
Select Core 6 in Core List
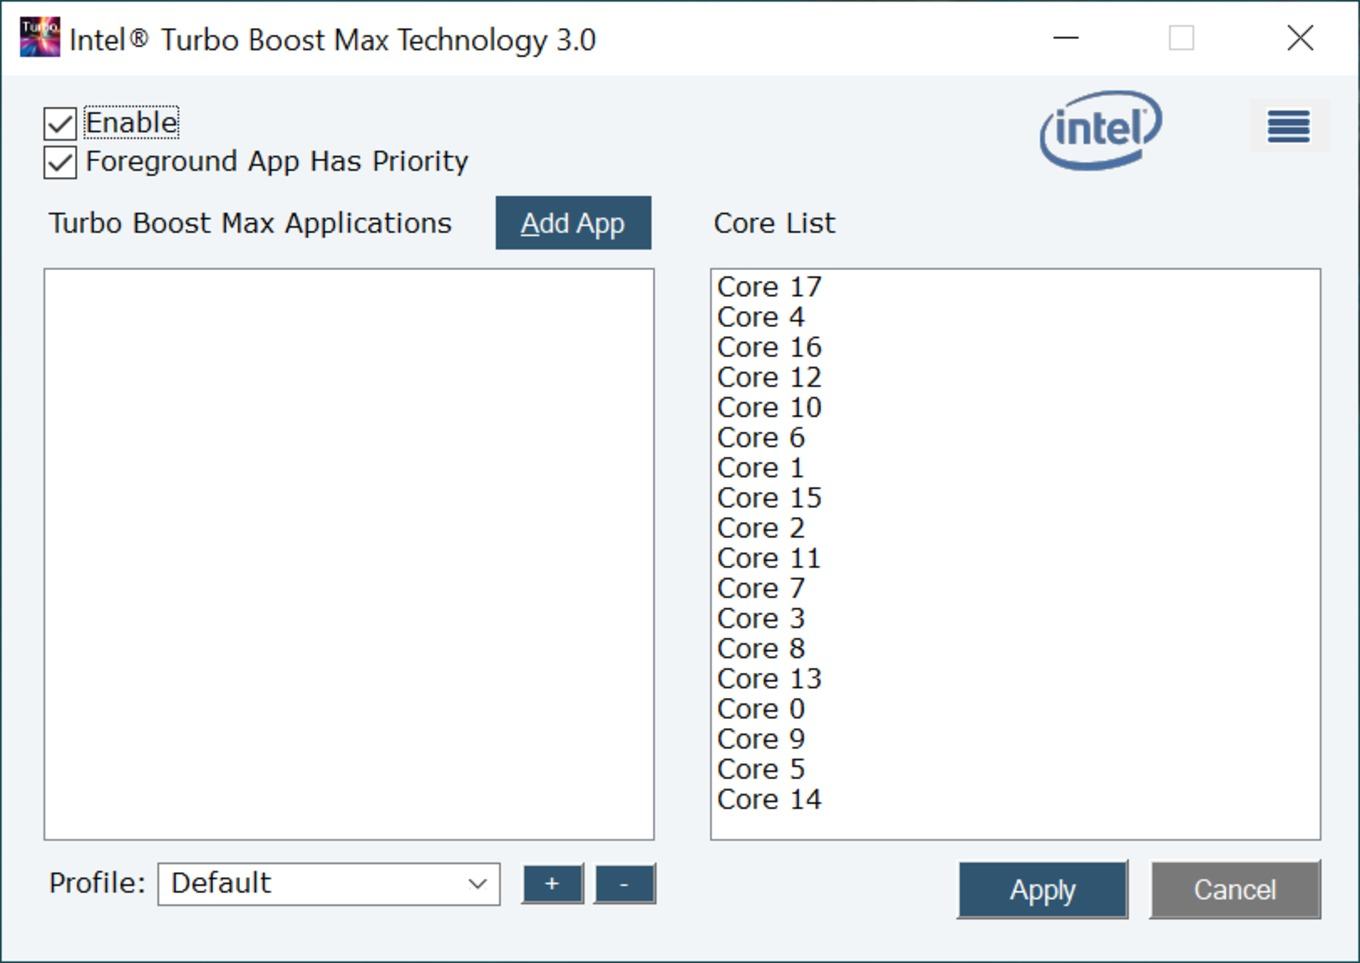pos(761,437)
